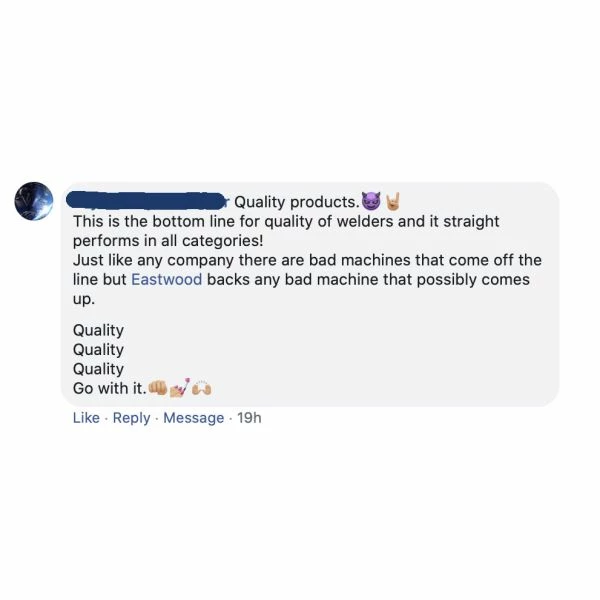The width and height of the screenshot is (600, 600).
Task: Open the redacted commenter name link
Action: tap(151, 201)
